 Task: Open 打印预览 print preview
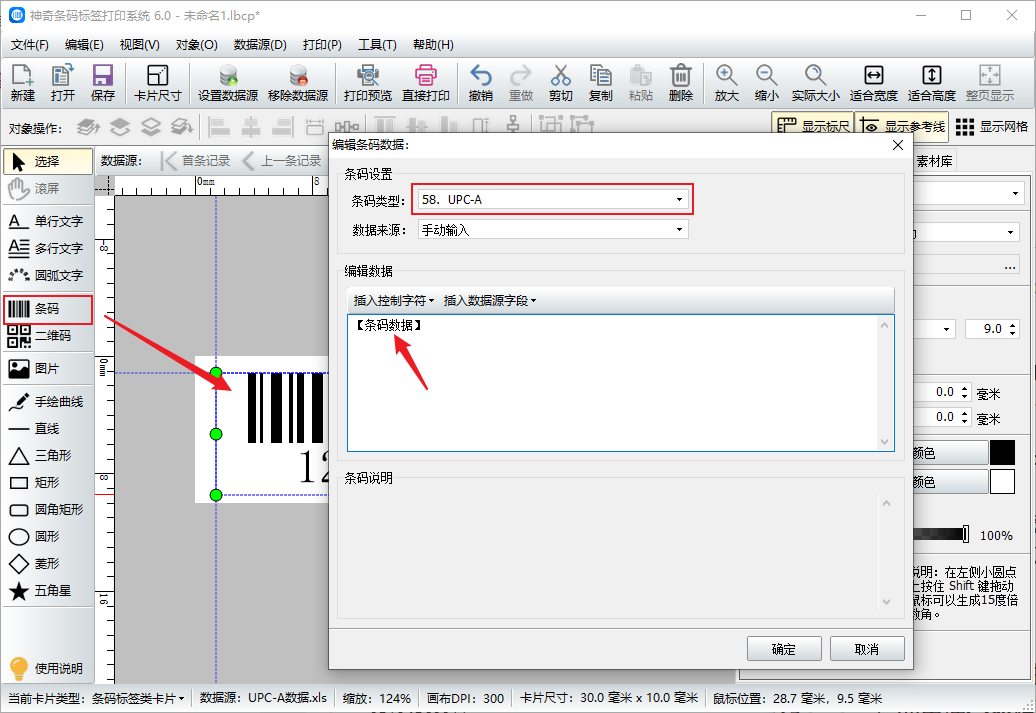(368, 83)
